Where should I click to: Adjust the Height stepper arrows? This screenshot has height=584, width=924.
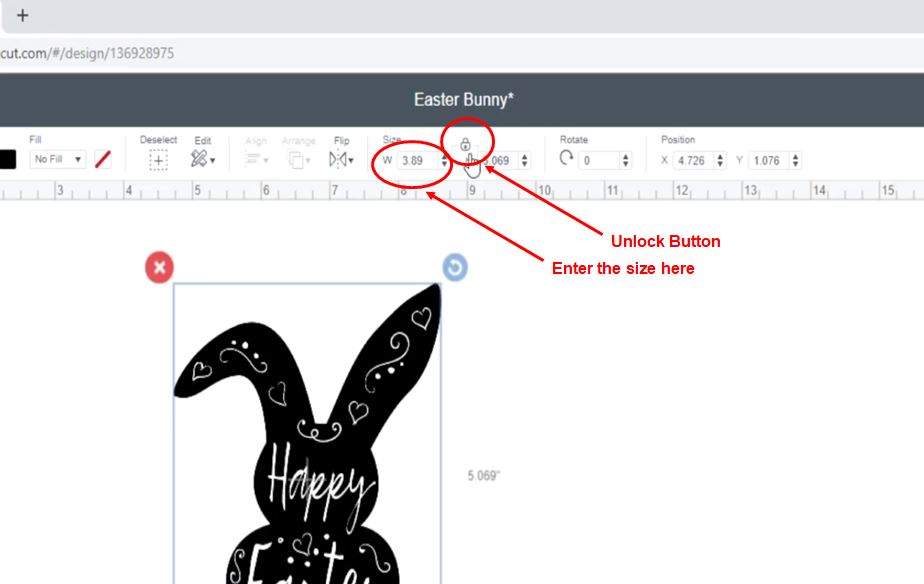coord(524,160)
